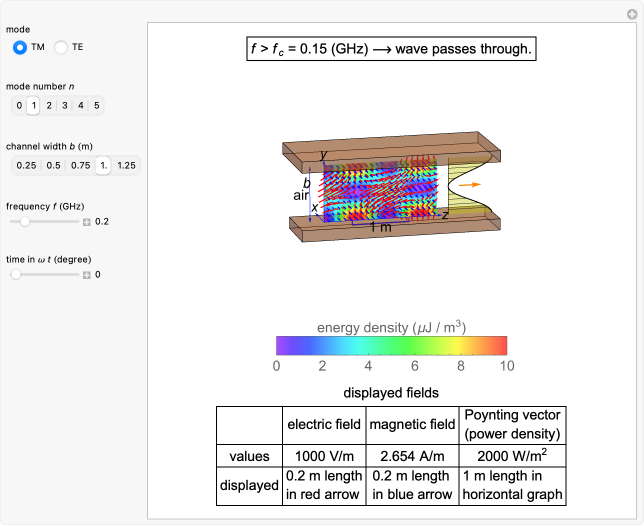
Task: Select mode number 5
Action: (x=96, y=106)
